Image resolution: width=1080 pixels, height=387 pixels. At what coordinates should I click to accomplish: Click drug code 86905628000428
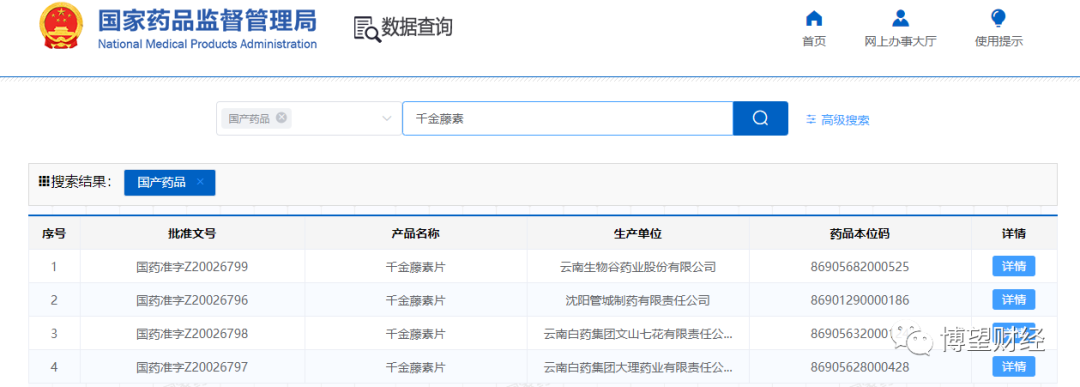point(860,367)
